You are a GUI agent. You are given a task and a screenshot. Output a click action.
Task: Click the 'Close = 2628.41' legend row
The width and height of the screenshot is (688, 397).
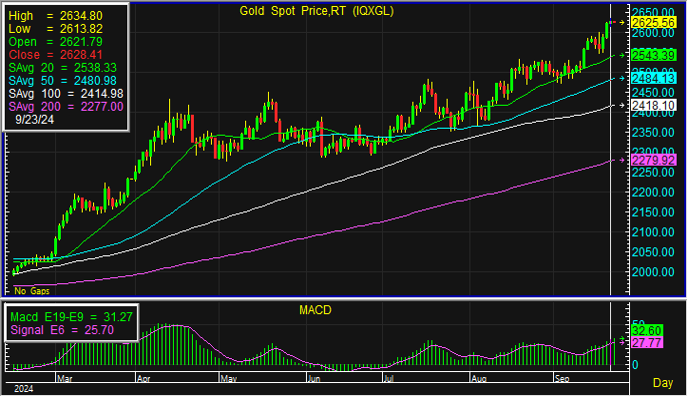click(x=55, y=55)
